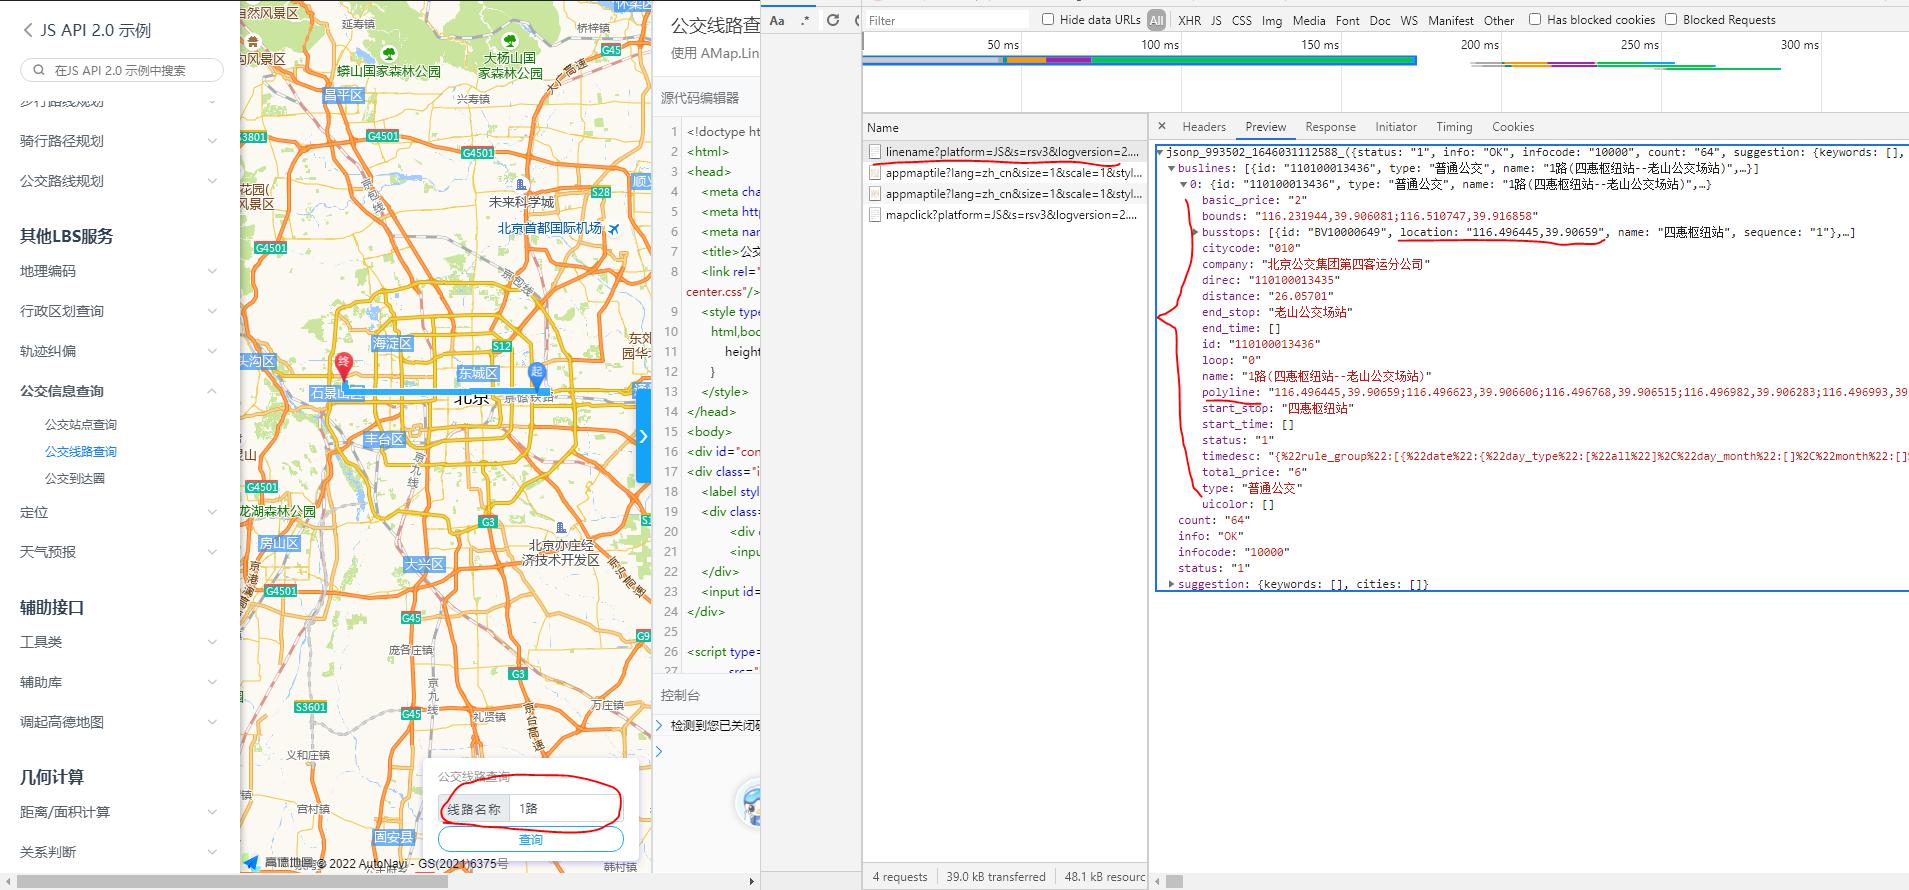1909x890 pixels.
Task: Enable Hide data URLs checkbox
Action: pos(1048,19)
